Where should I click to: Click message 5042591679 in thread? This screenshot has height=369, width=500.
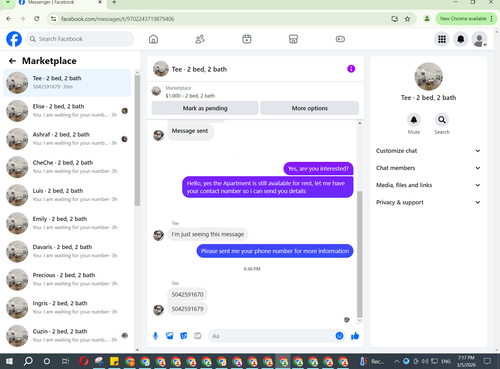tap(187, 309)
